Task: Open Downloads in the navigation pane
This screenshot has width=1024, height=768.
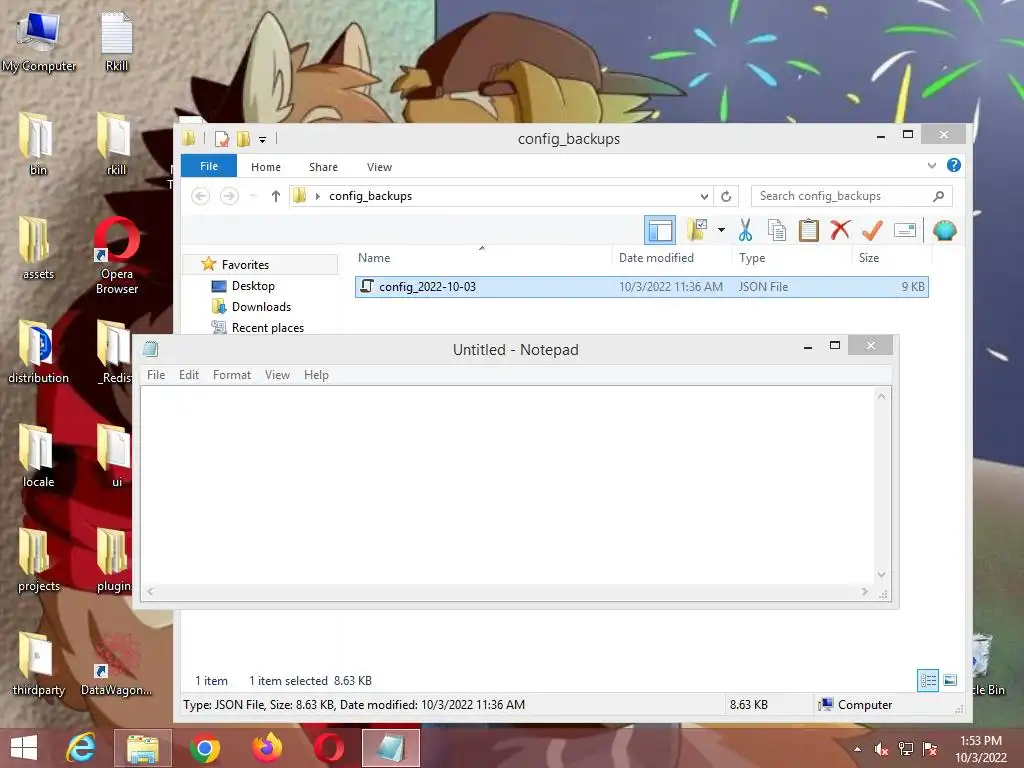Action: pyautogui.click(x=261, y=306)
